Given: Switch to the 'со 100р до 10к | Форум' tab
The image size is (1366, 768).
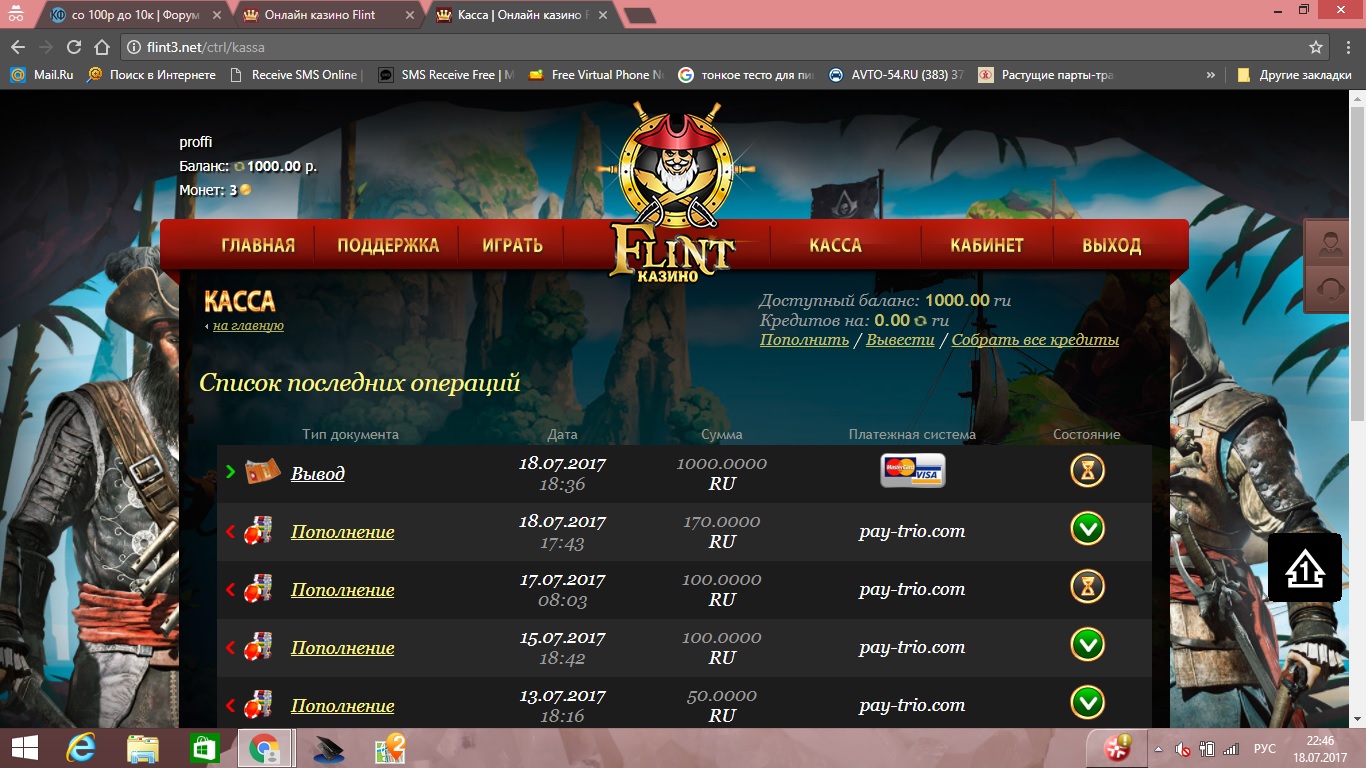Looking at the screenshot, I should [x=136, y=15].
